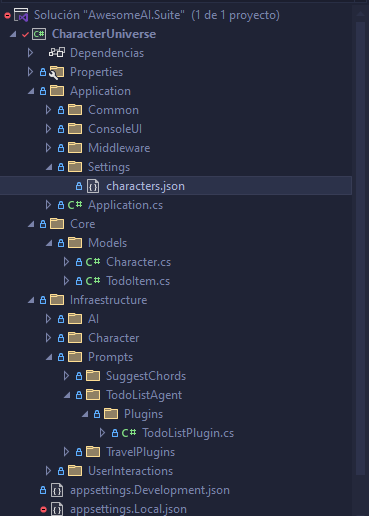Expand the Common folder
The height and width of the screenshot is (516, 369).
tap(48, 110)
